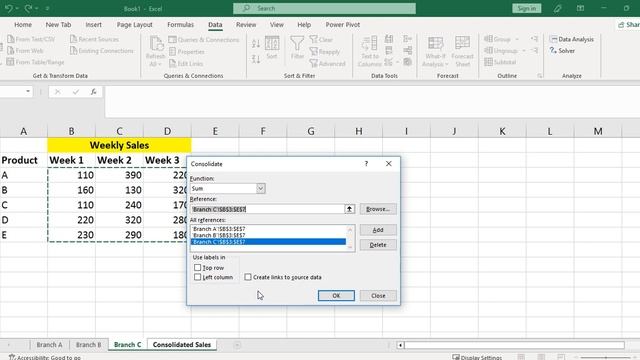
Task: Open Outline group dialog launcher
Action: pos(540,76)
